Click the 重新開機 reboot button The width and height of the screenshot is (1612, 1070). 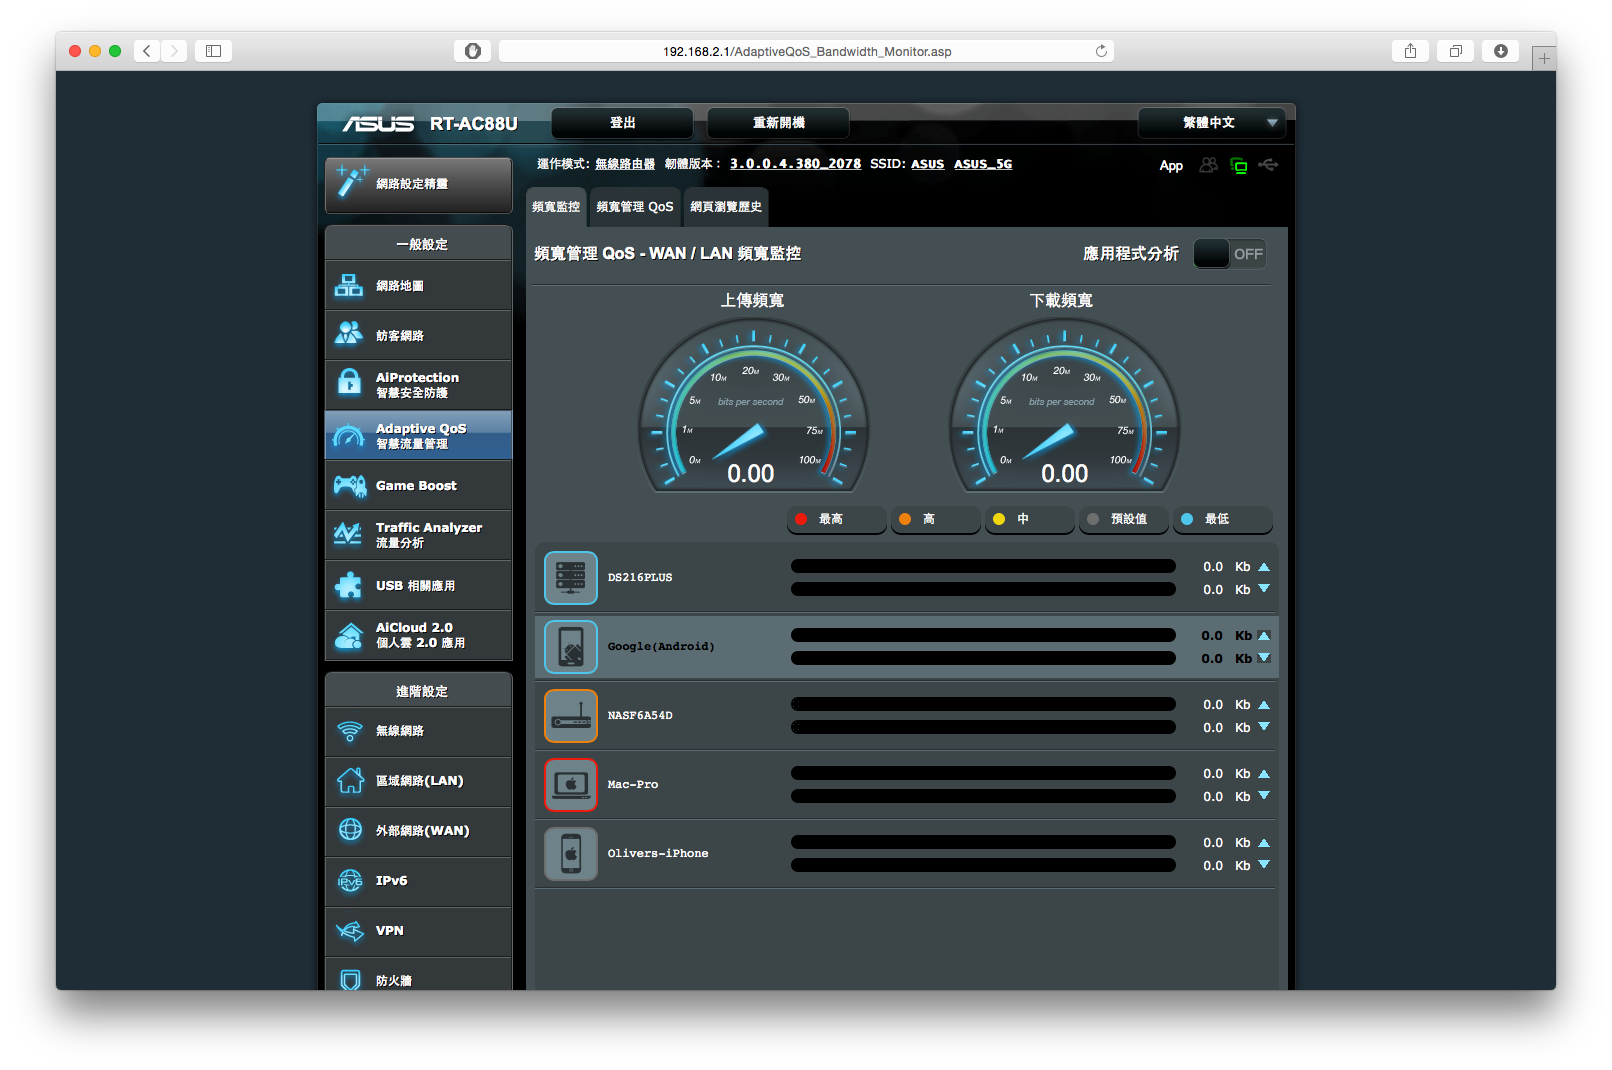pos(778,123)
